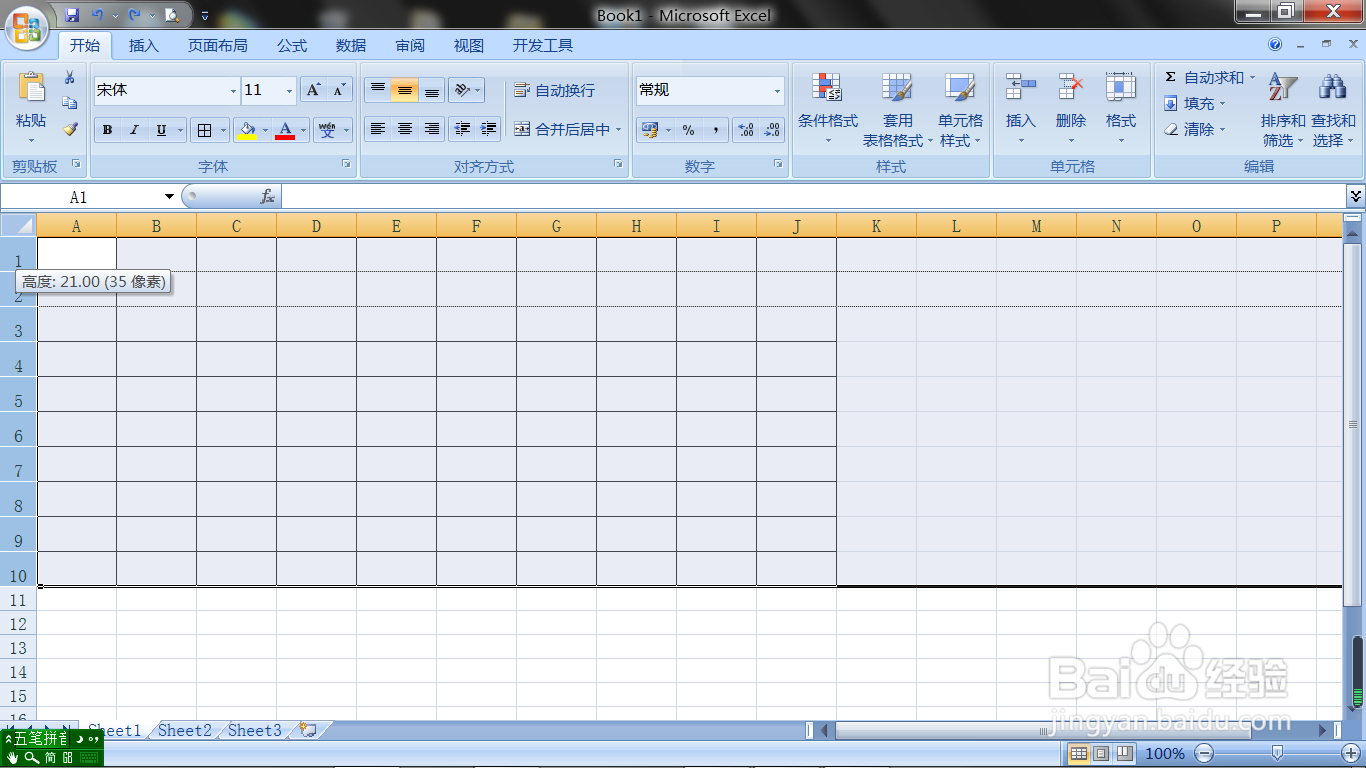Open the Sheet2 worksheet tab

[x=185, y=730]
